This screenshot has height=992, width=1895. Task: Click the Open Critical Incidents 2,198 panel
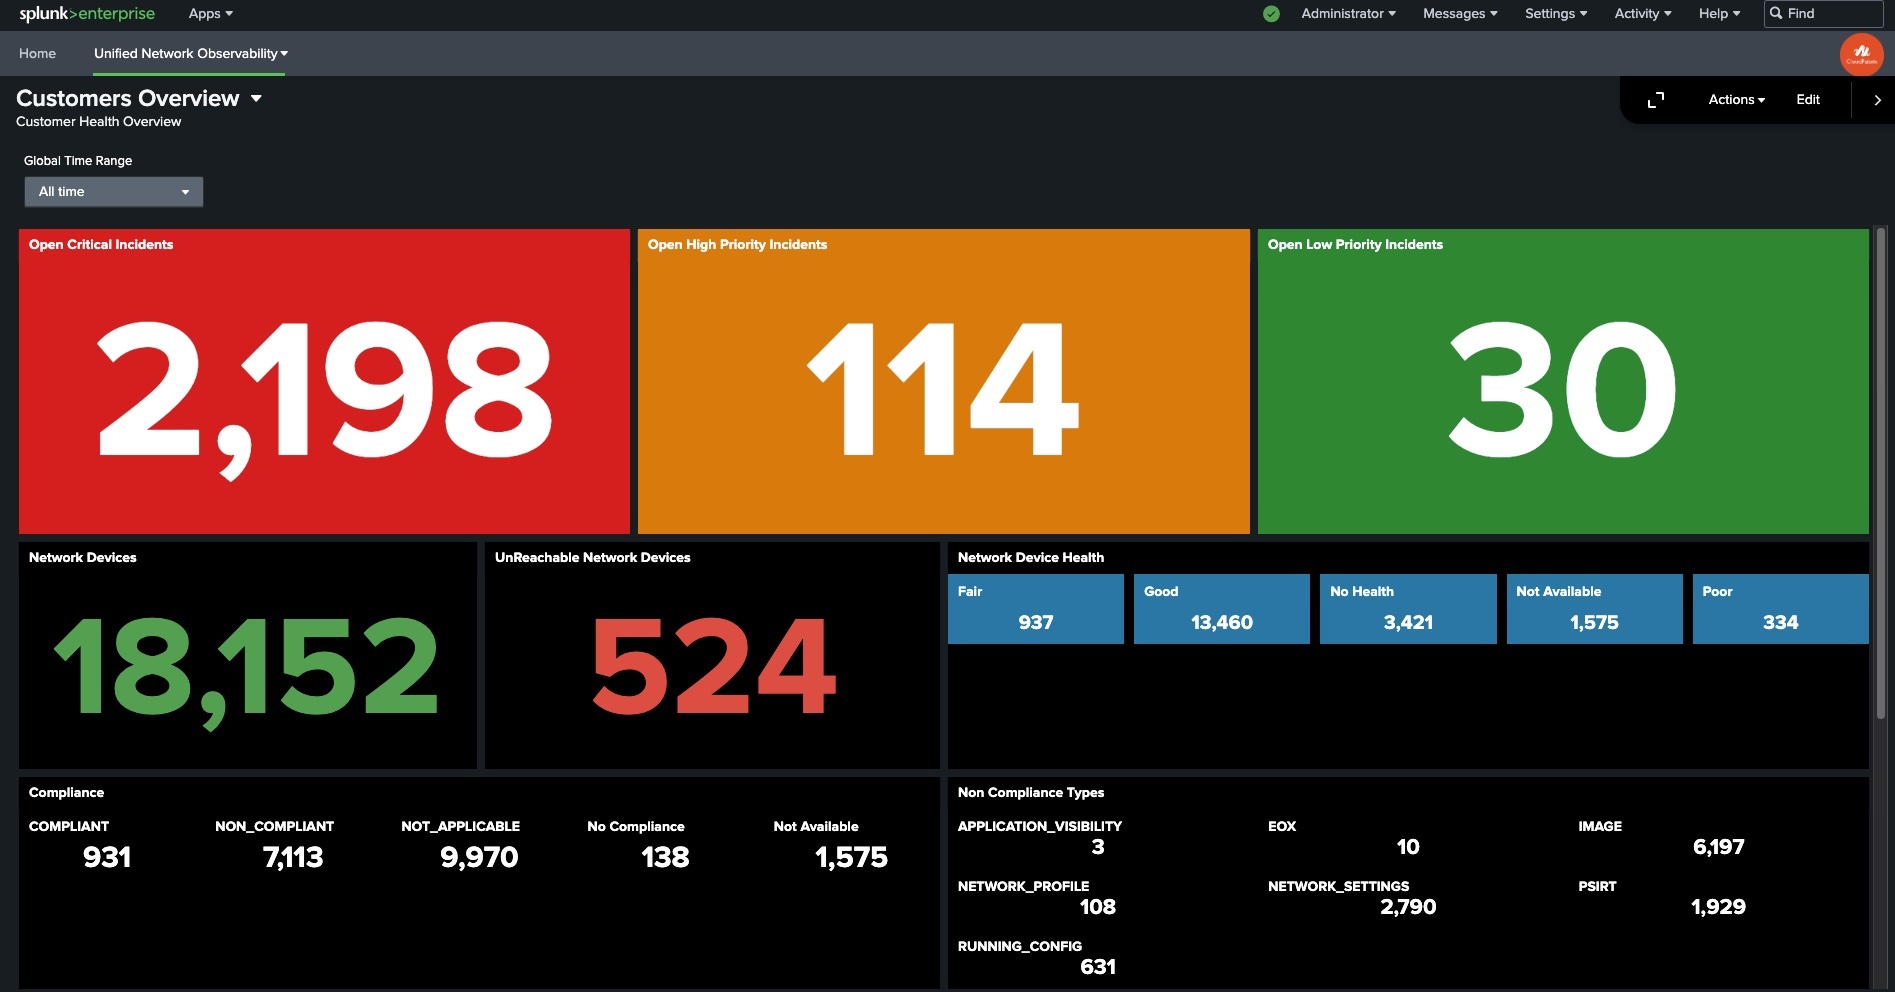pos(324,381)
